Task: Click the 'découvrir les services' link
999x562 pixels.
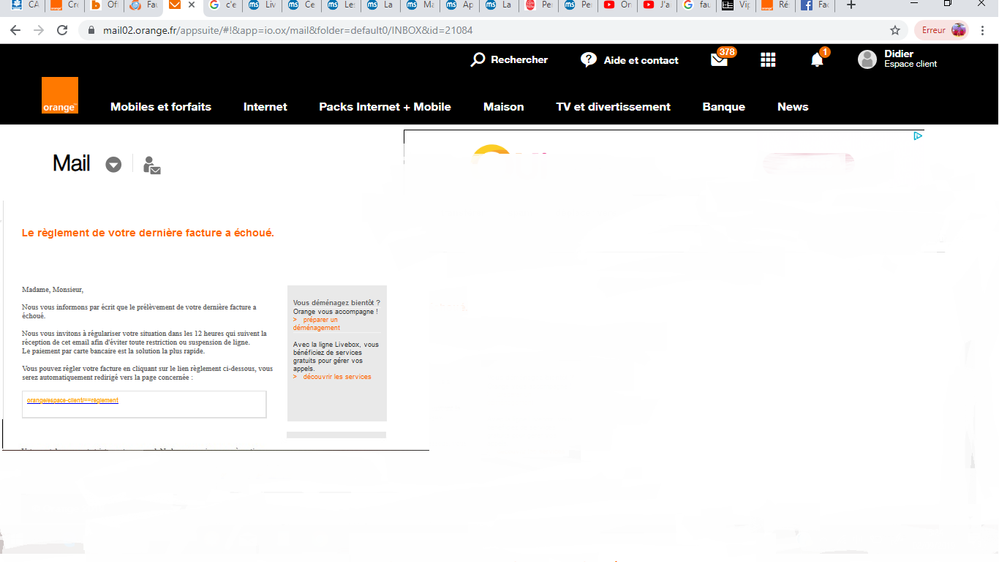Action: (336, 377)
